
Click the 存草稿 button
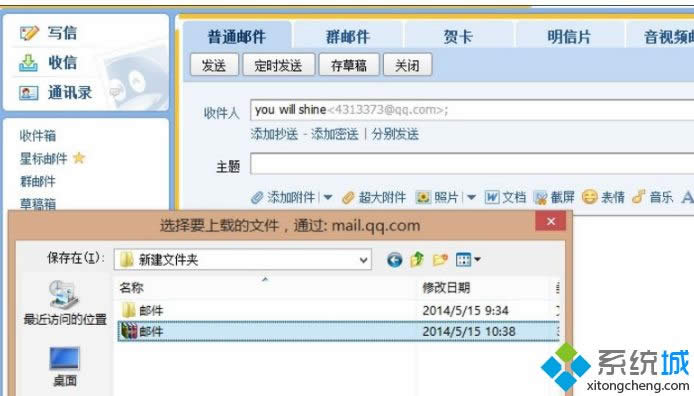tap(349, 65)
